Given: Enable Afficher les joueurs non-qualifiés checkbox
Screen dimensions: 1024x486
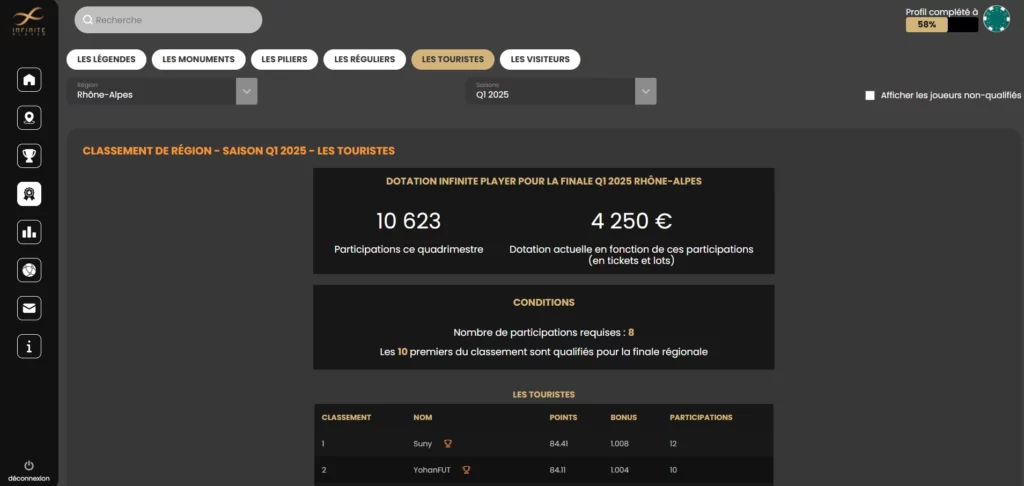Looking at the screenshot, I should pyautogui.click(x=870, y=95).
